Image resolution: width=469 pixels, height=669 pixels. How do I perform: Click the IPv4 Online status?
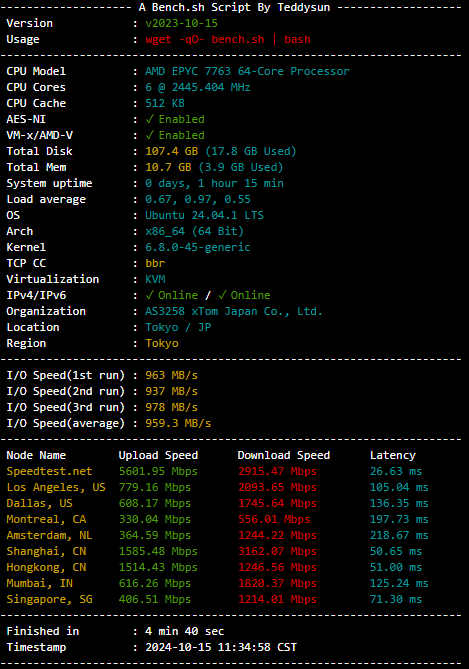pos(172,295)
